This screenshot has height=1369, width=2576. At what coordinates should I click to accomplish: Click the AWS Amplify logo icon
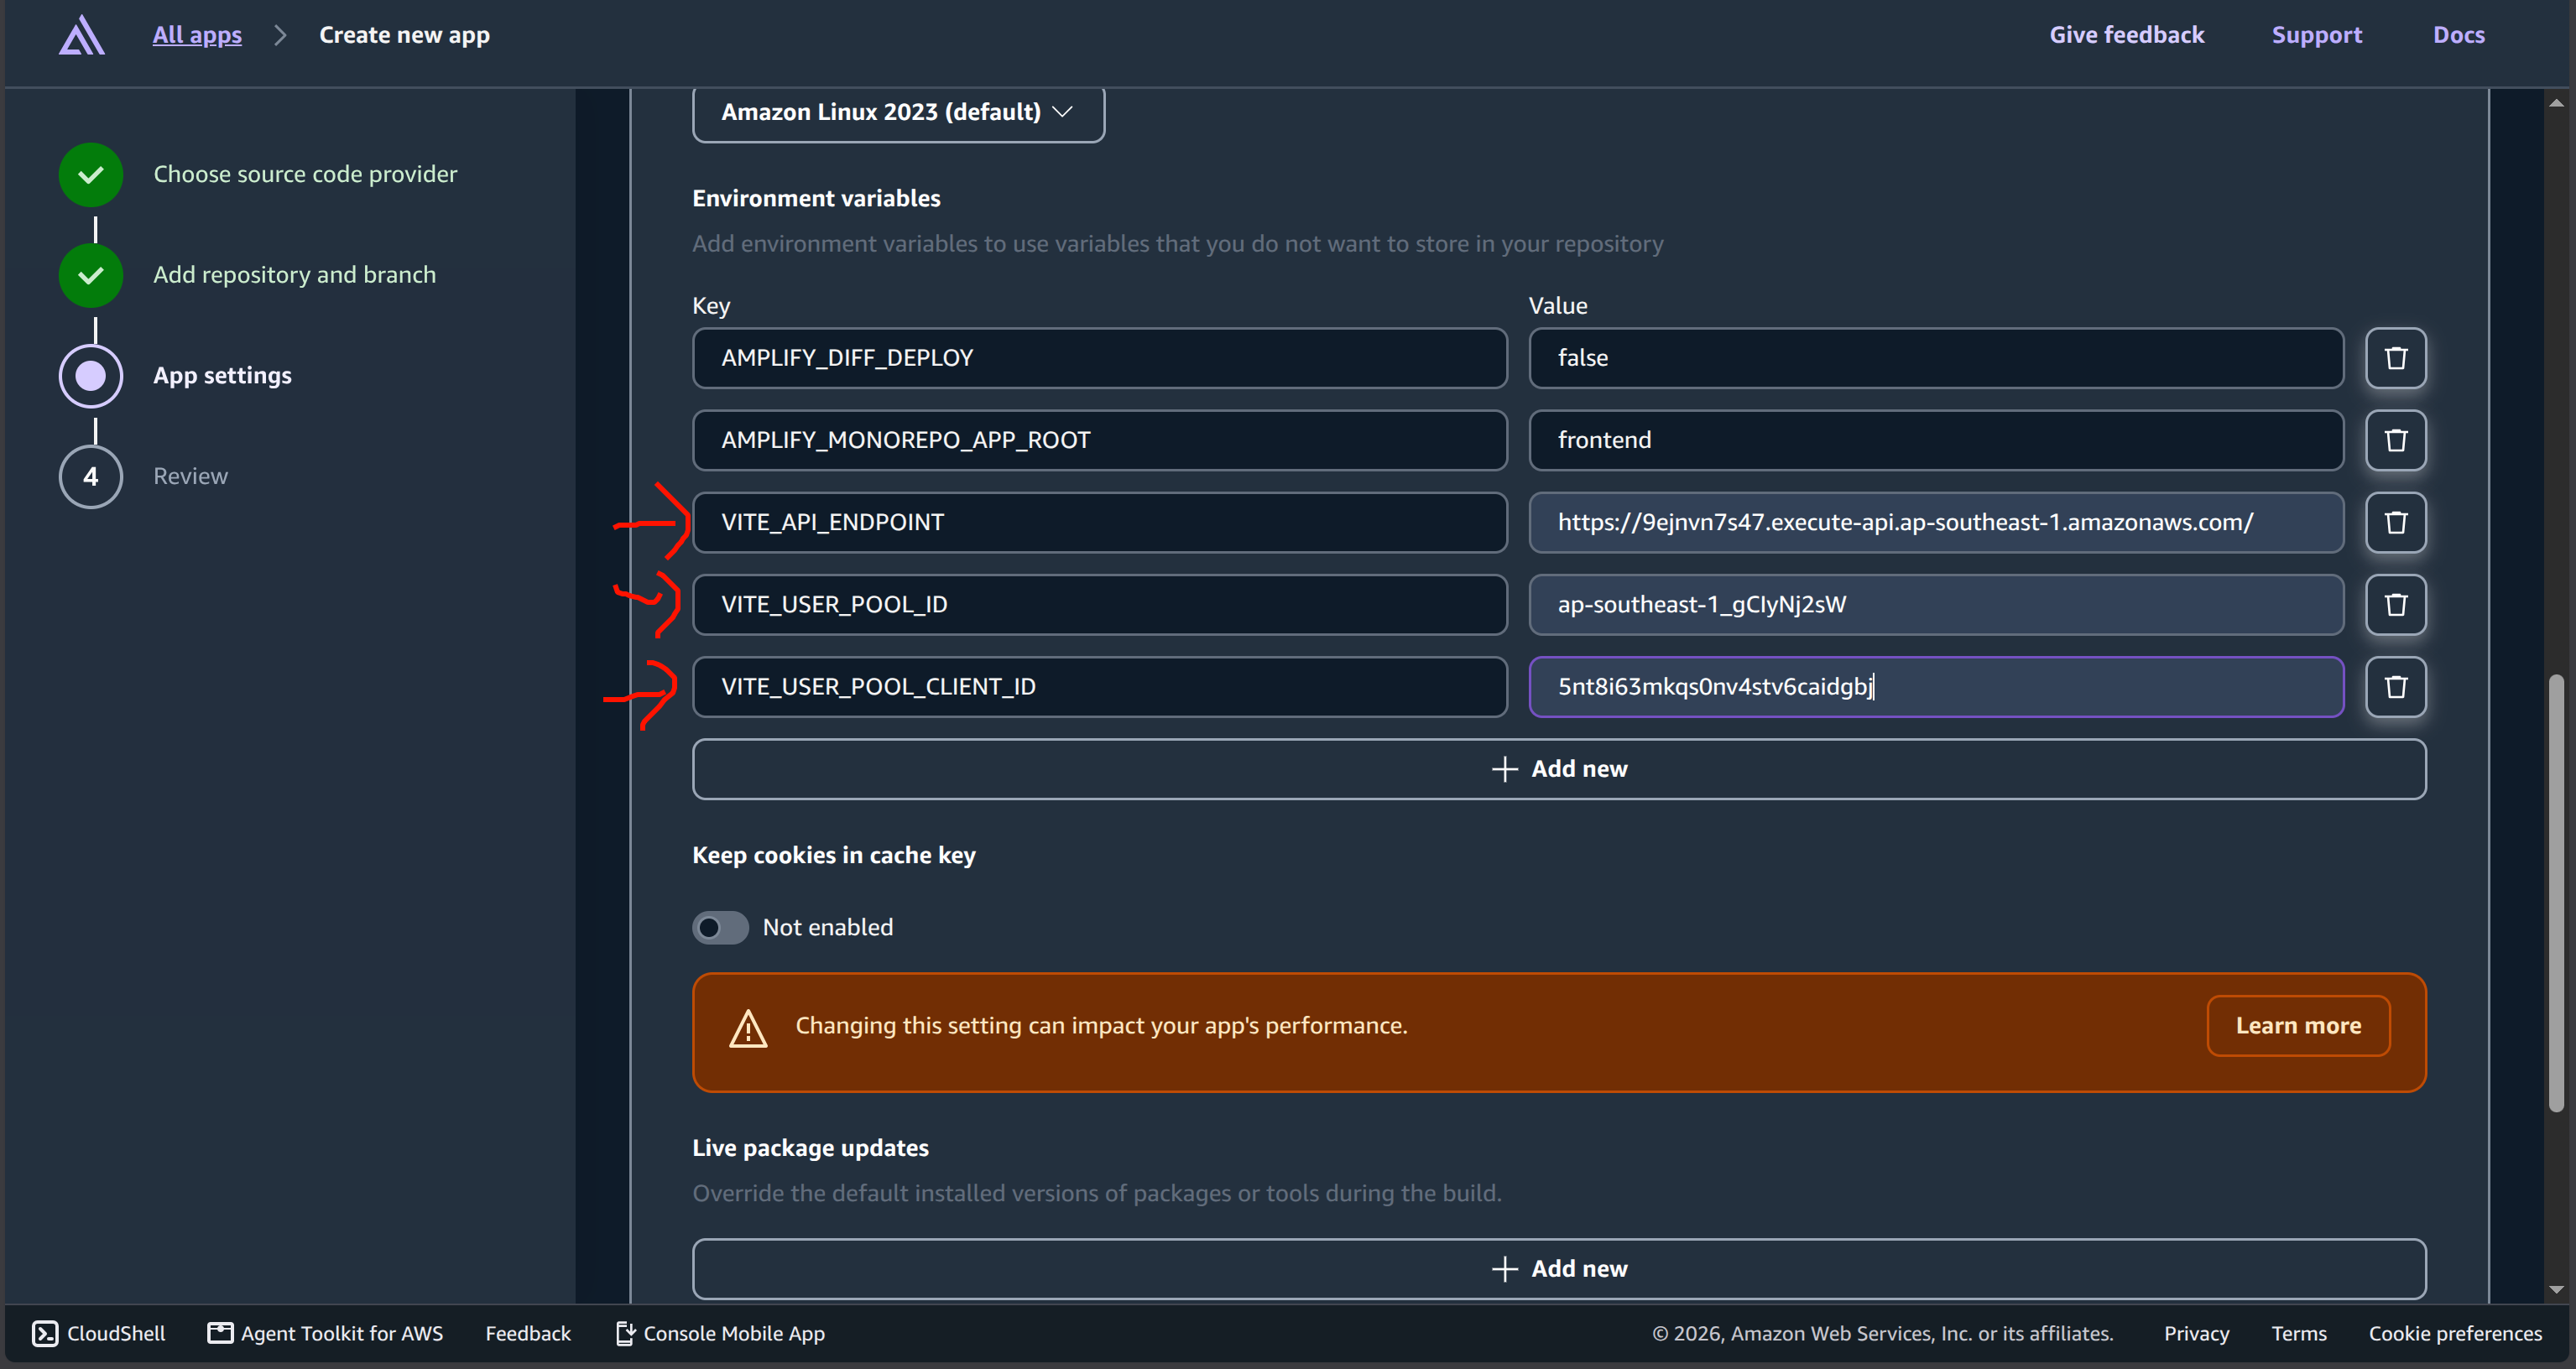[82, 35]
